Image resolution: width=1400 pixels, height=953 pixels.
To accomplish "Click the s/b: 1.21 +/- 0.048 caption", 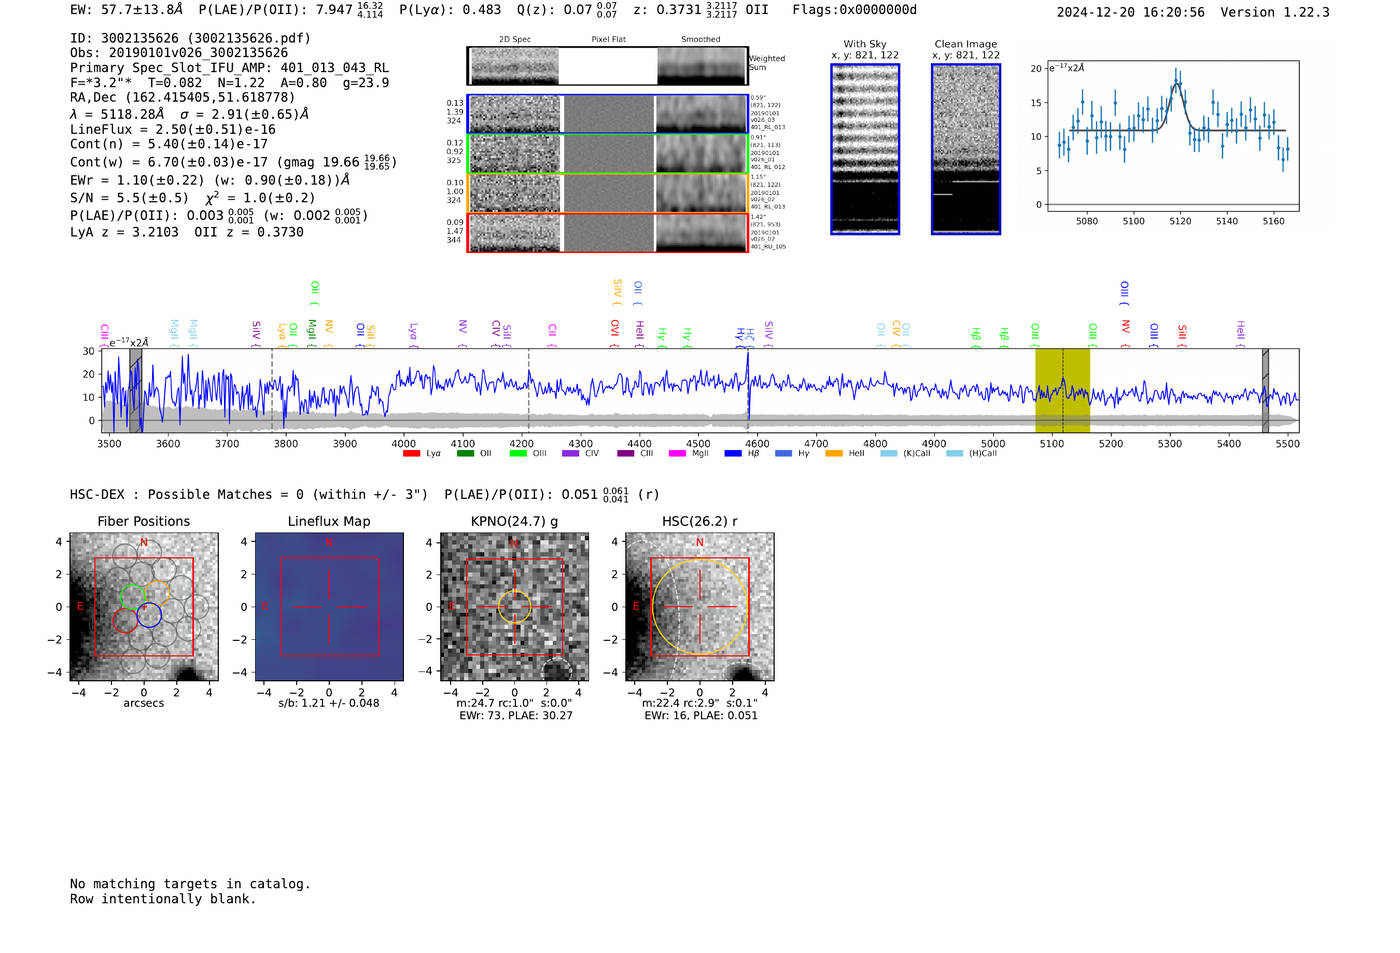I will [329, 703].
